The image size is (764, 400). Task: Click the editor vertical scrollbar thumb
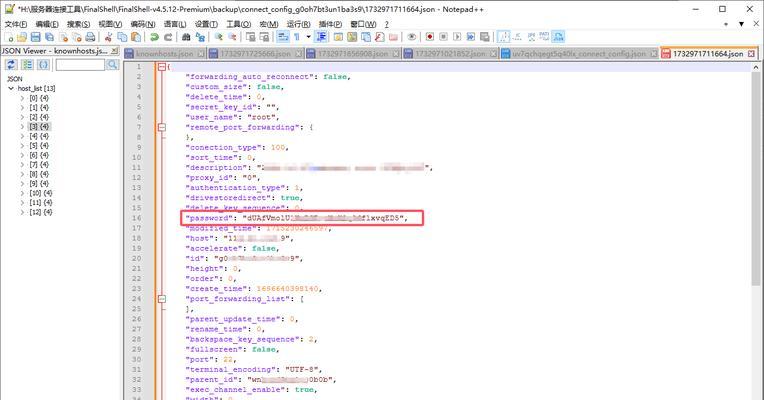[756, 178]
